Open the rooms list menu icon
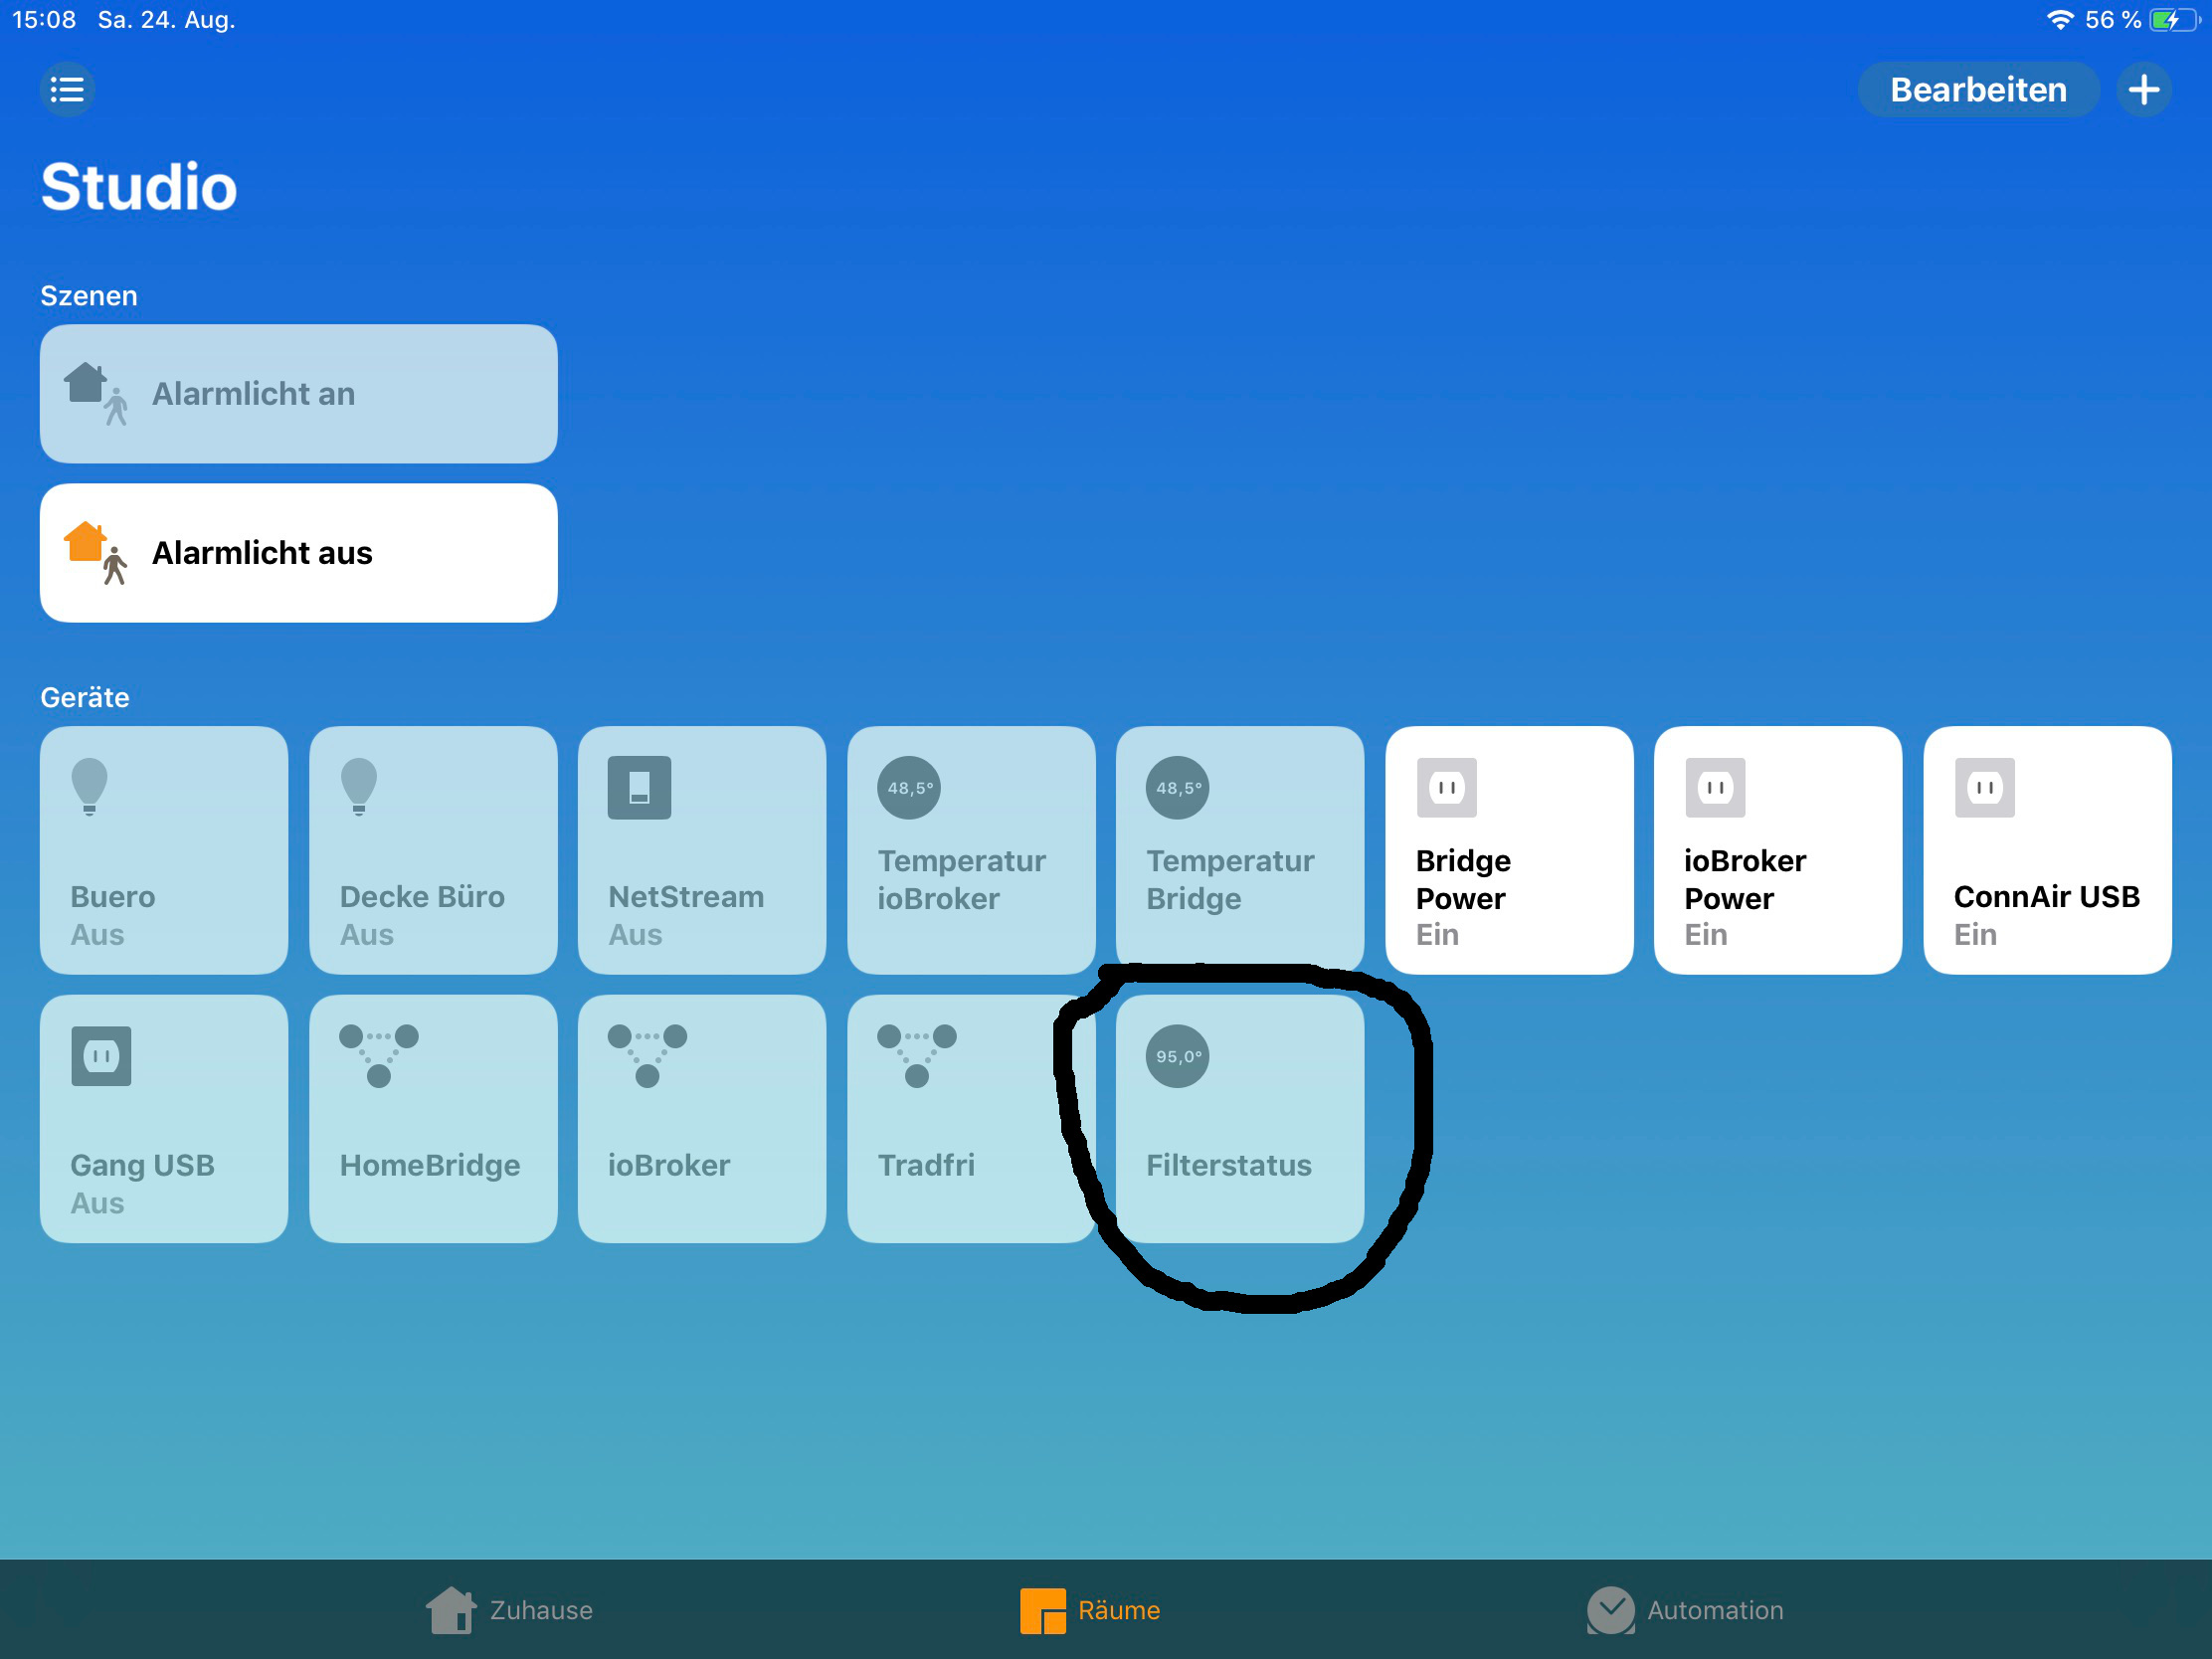The height and width of the screenshot is (1659, 2212). [x=67, y=90]
